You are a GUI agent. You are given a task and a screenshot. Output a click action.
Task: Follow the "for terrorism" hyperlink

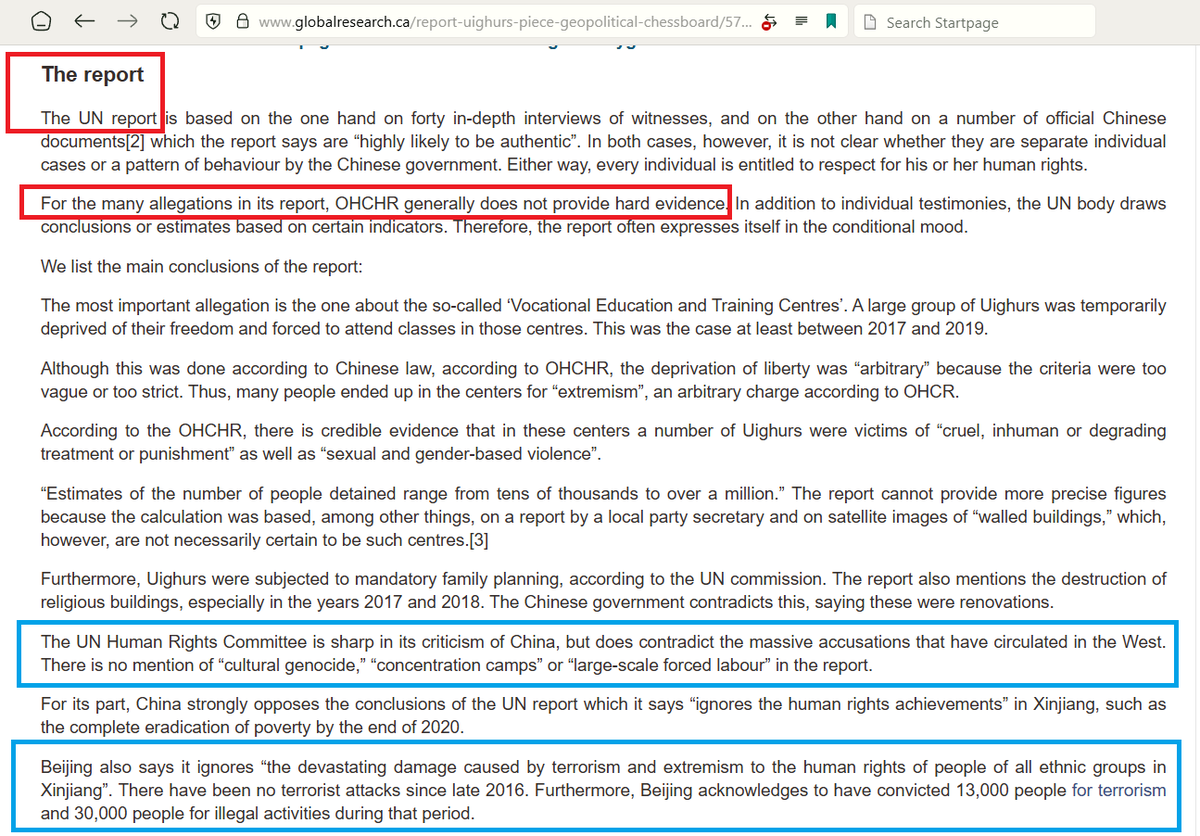1119,790
